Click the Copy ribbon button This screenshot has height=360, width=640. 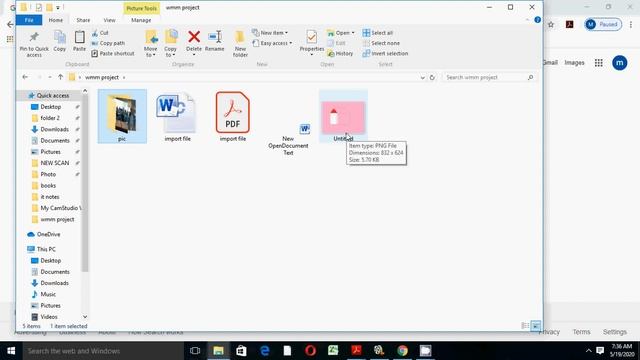(x=60, y=41)
